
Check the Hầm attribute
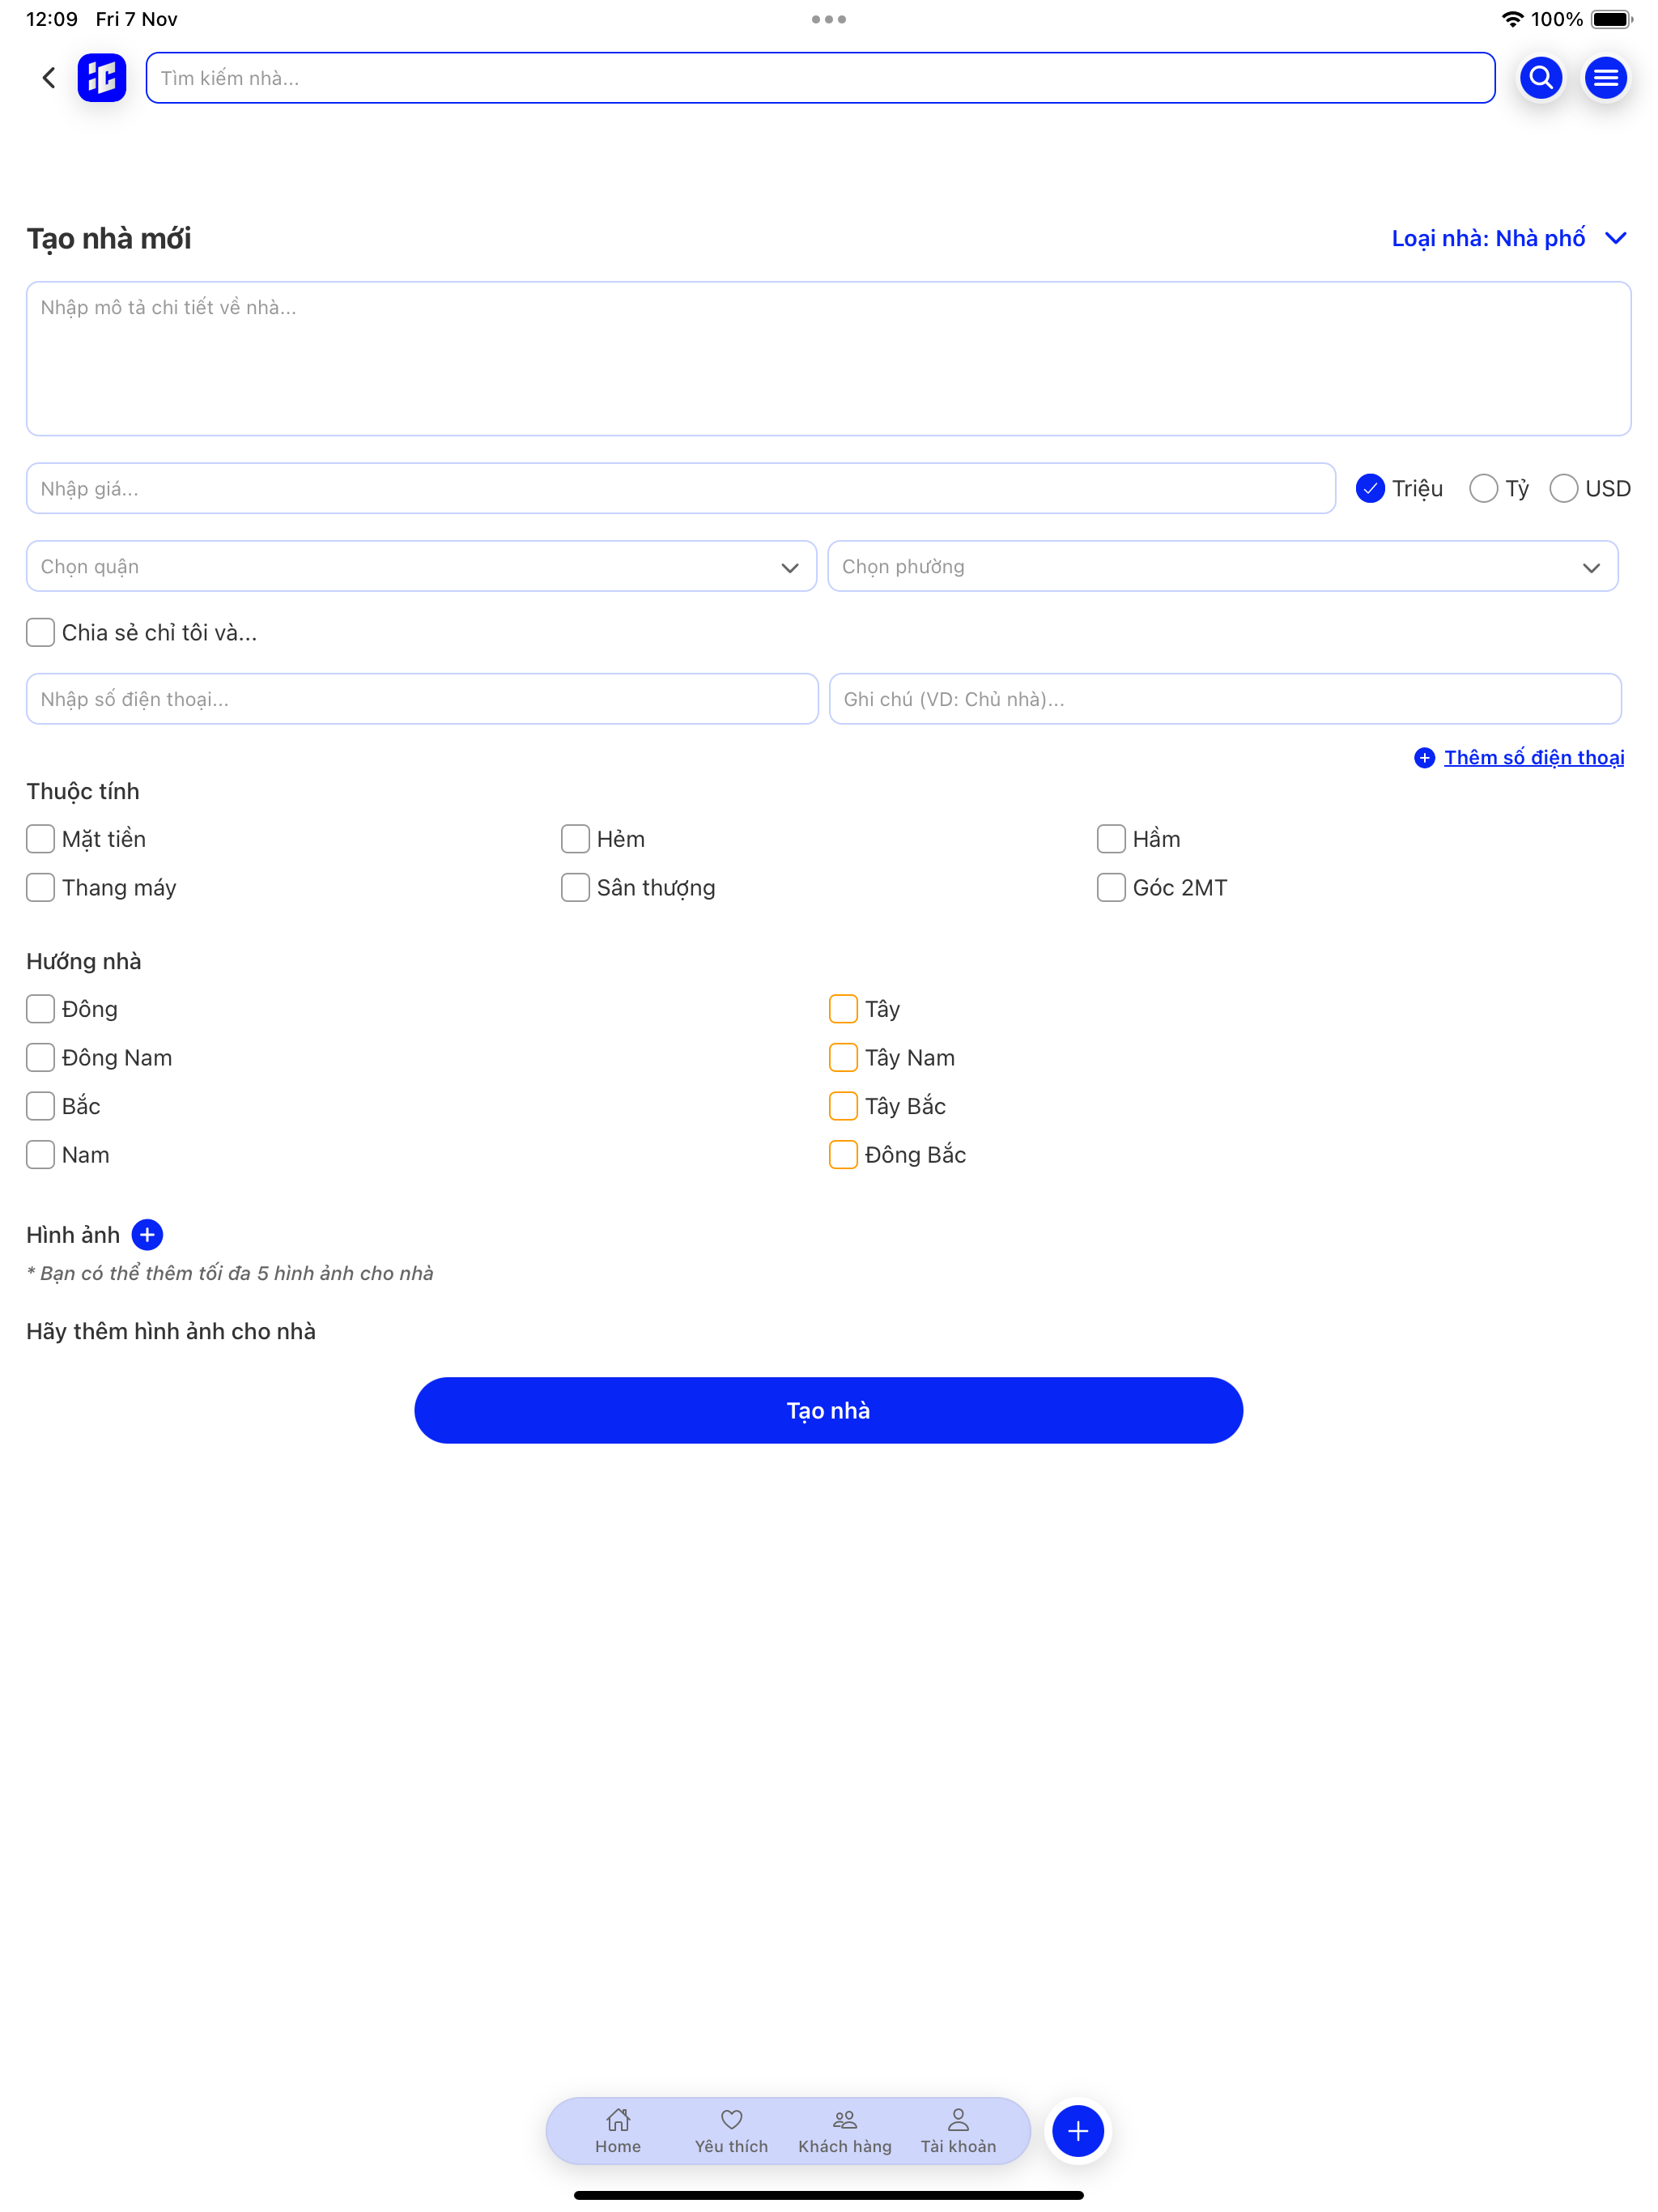pos(1111,839)
